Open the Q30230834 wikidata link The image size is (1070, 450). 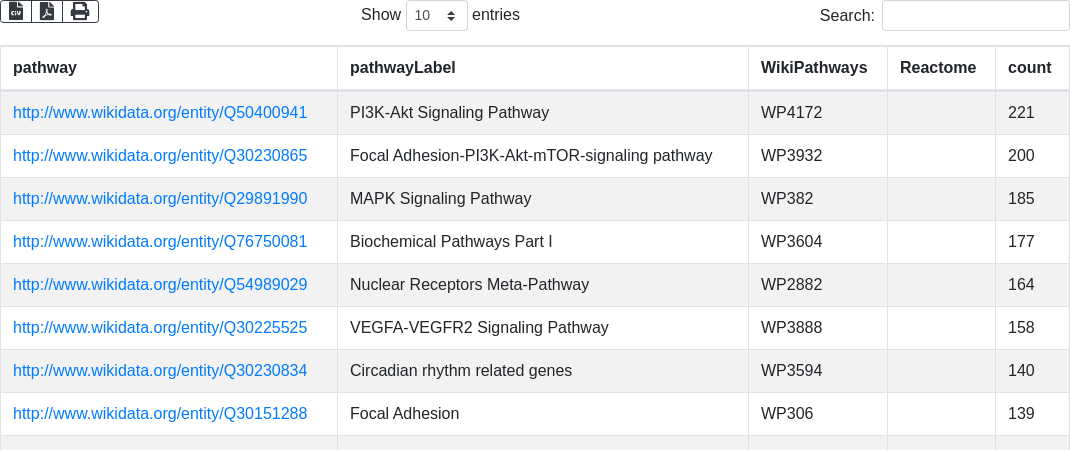(x=160, y=371)
